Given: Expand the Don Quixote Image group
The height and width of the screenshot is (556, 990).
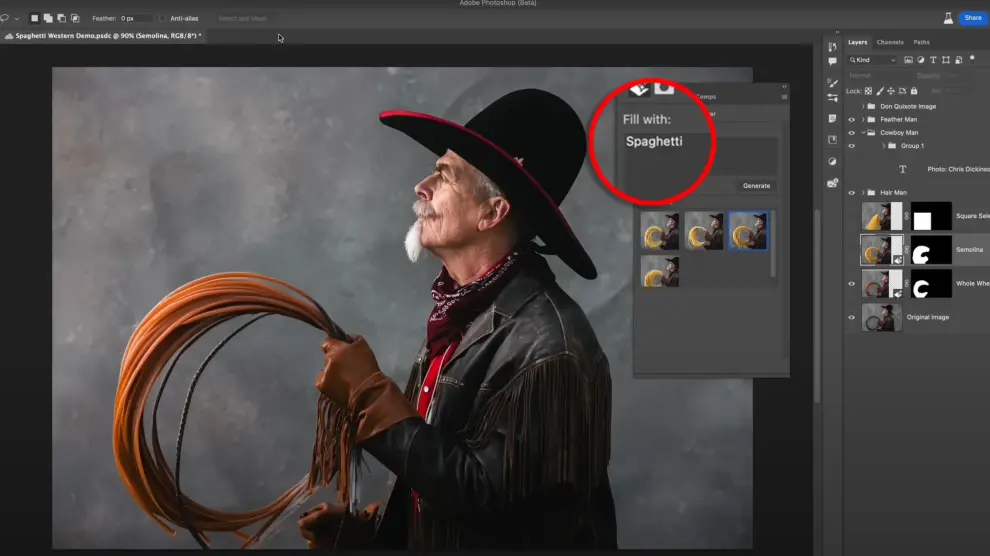Looking at the screenshot, I should point(863,106).
